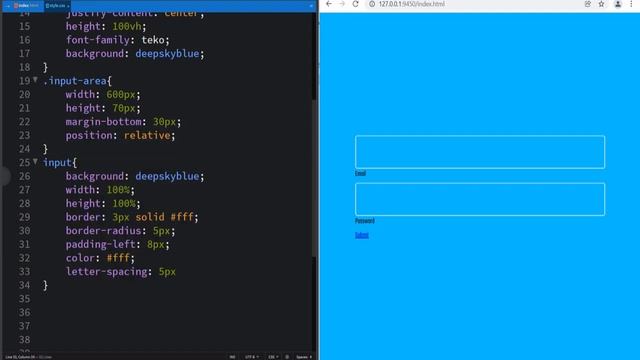Screen dimensions: 640x360
Task: Collapse the input rule on line 25
Action: tap(36, 162)
